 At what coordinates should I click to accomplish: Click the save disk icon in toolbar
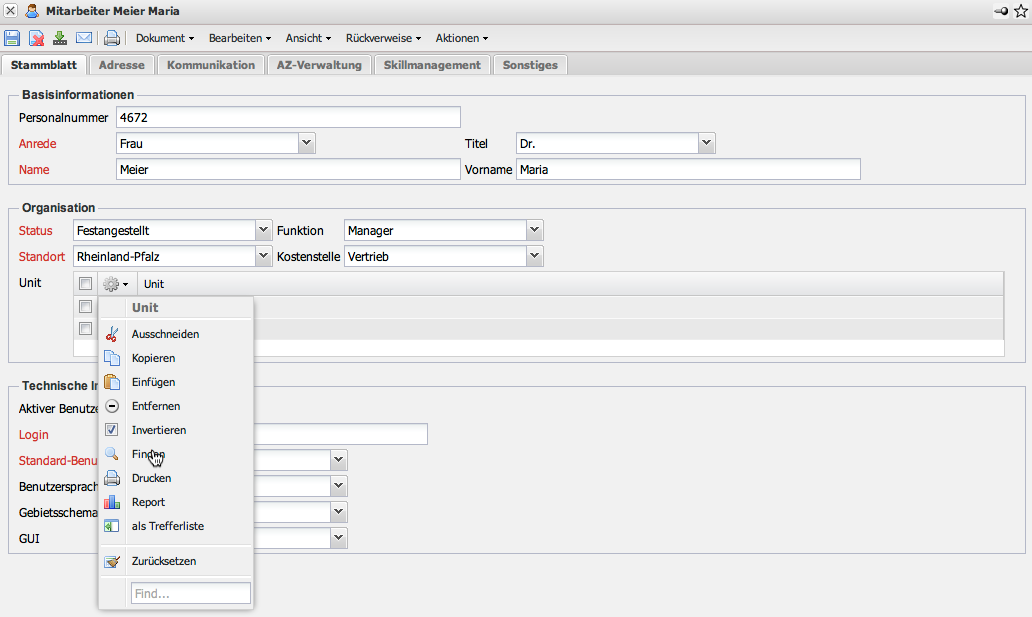pyautogui.click(x=12, y=38)
